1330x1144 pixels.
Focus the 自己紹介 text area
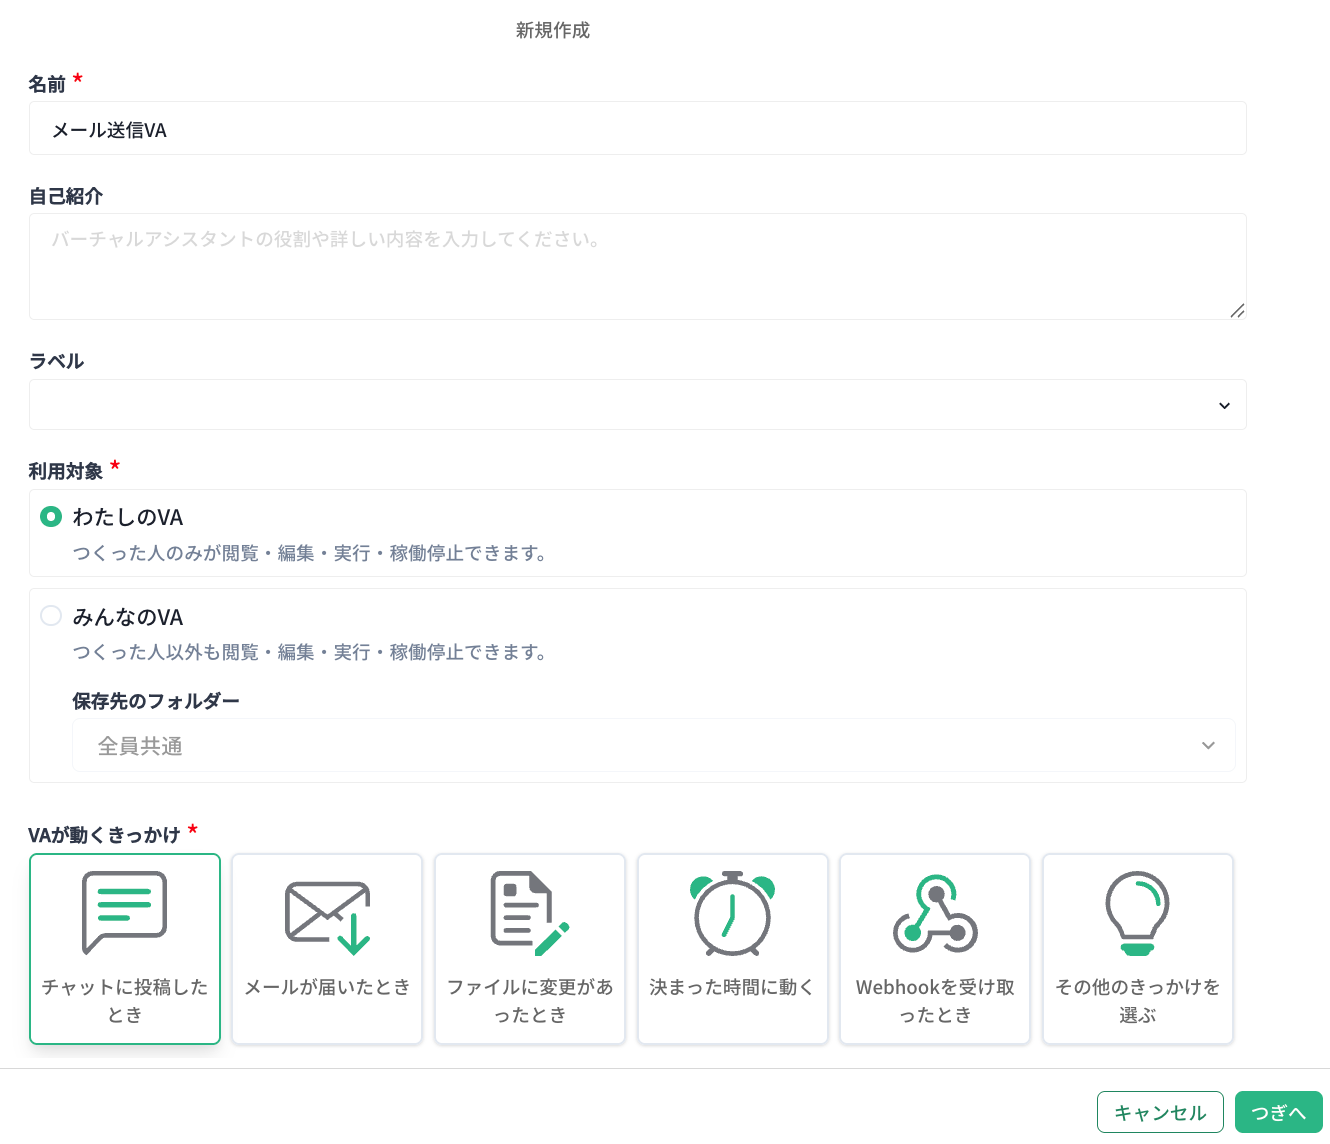point(637,266)
